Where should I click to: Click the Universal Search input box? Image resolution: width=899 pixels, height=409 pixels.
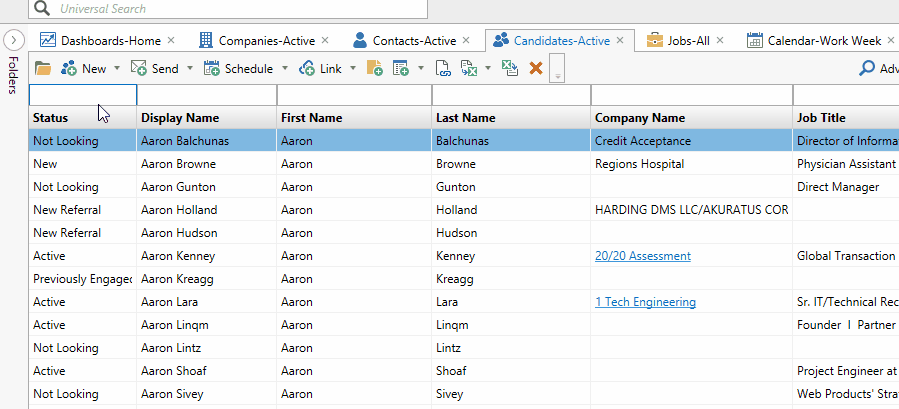228,9
